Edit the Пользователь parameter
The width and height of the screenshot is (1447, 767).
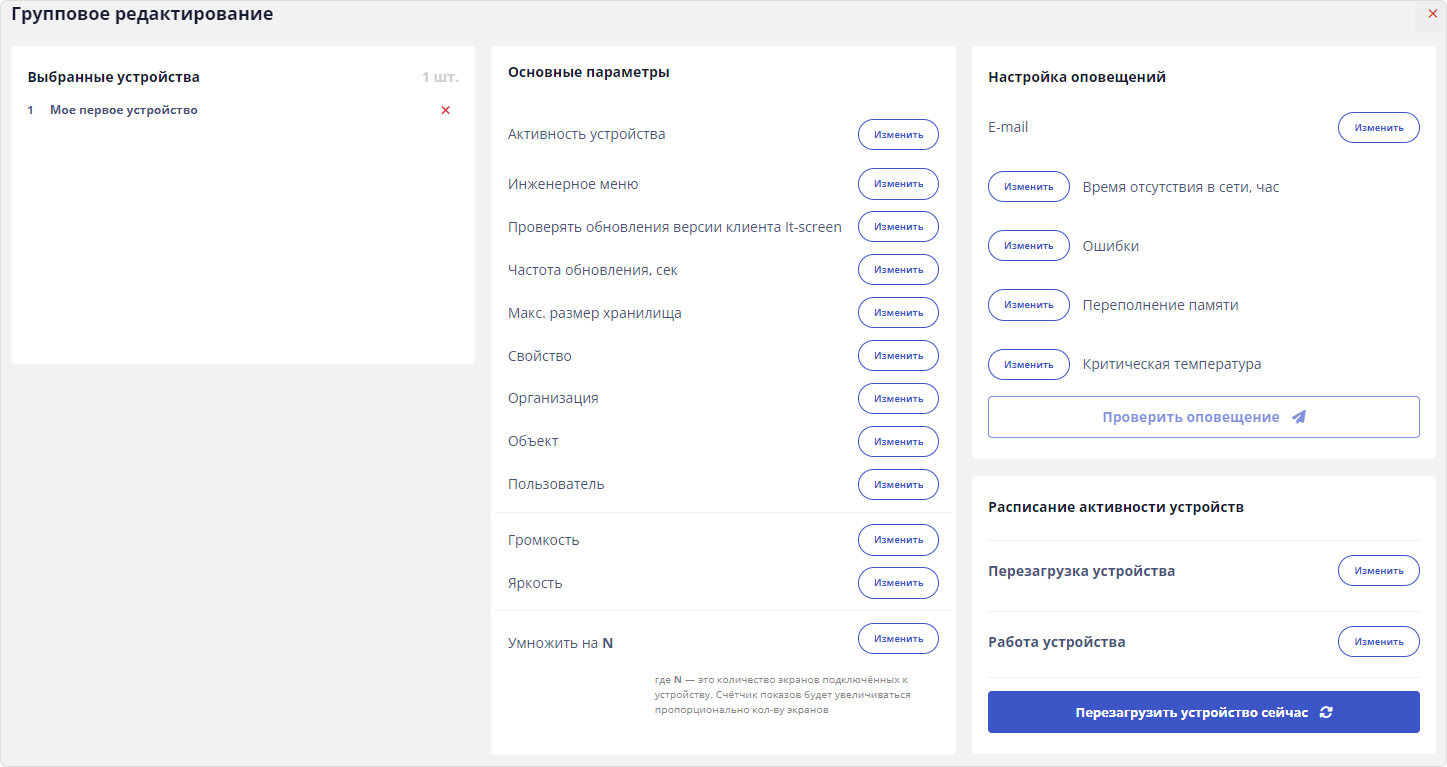(x=898, y=485)
